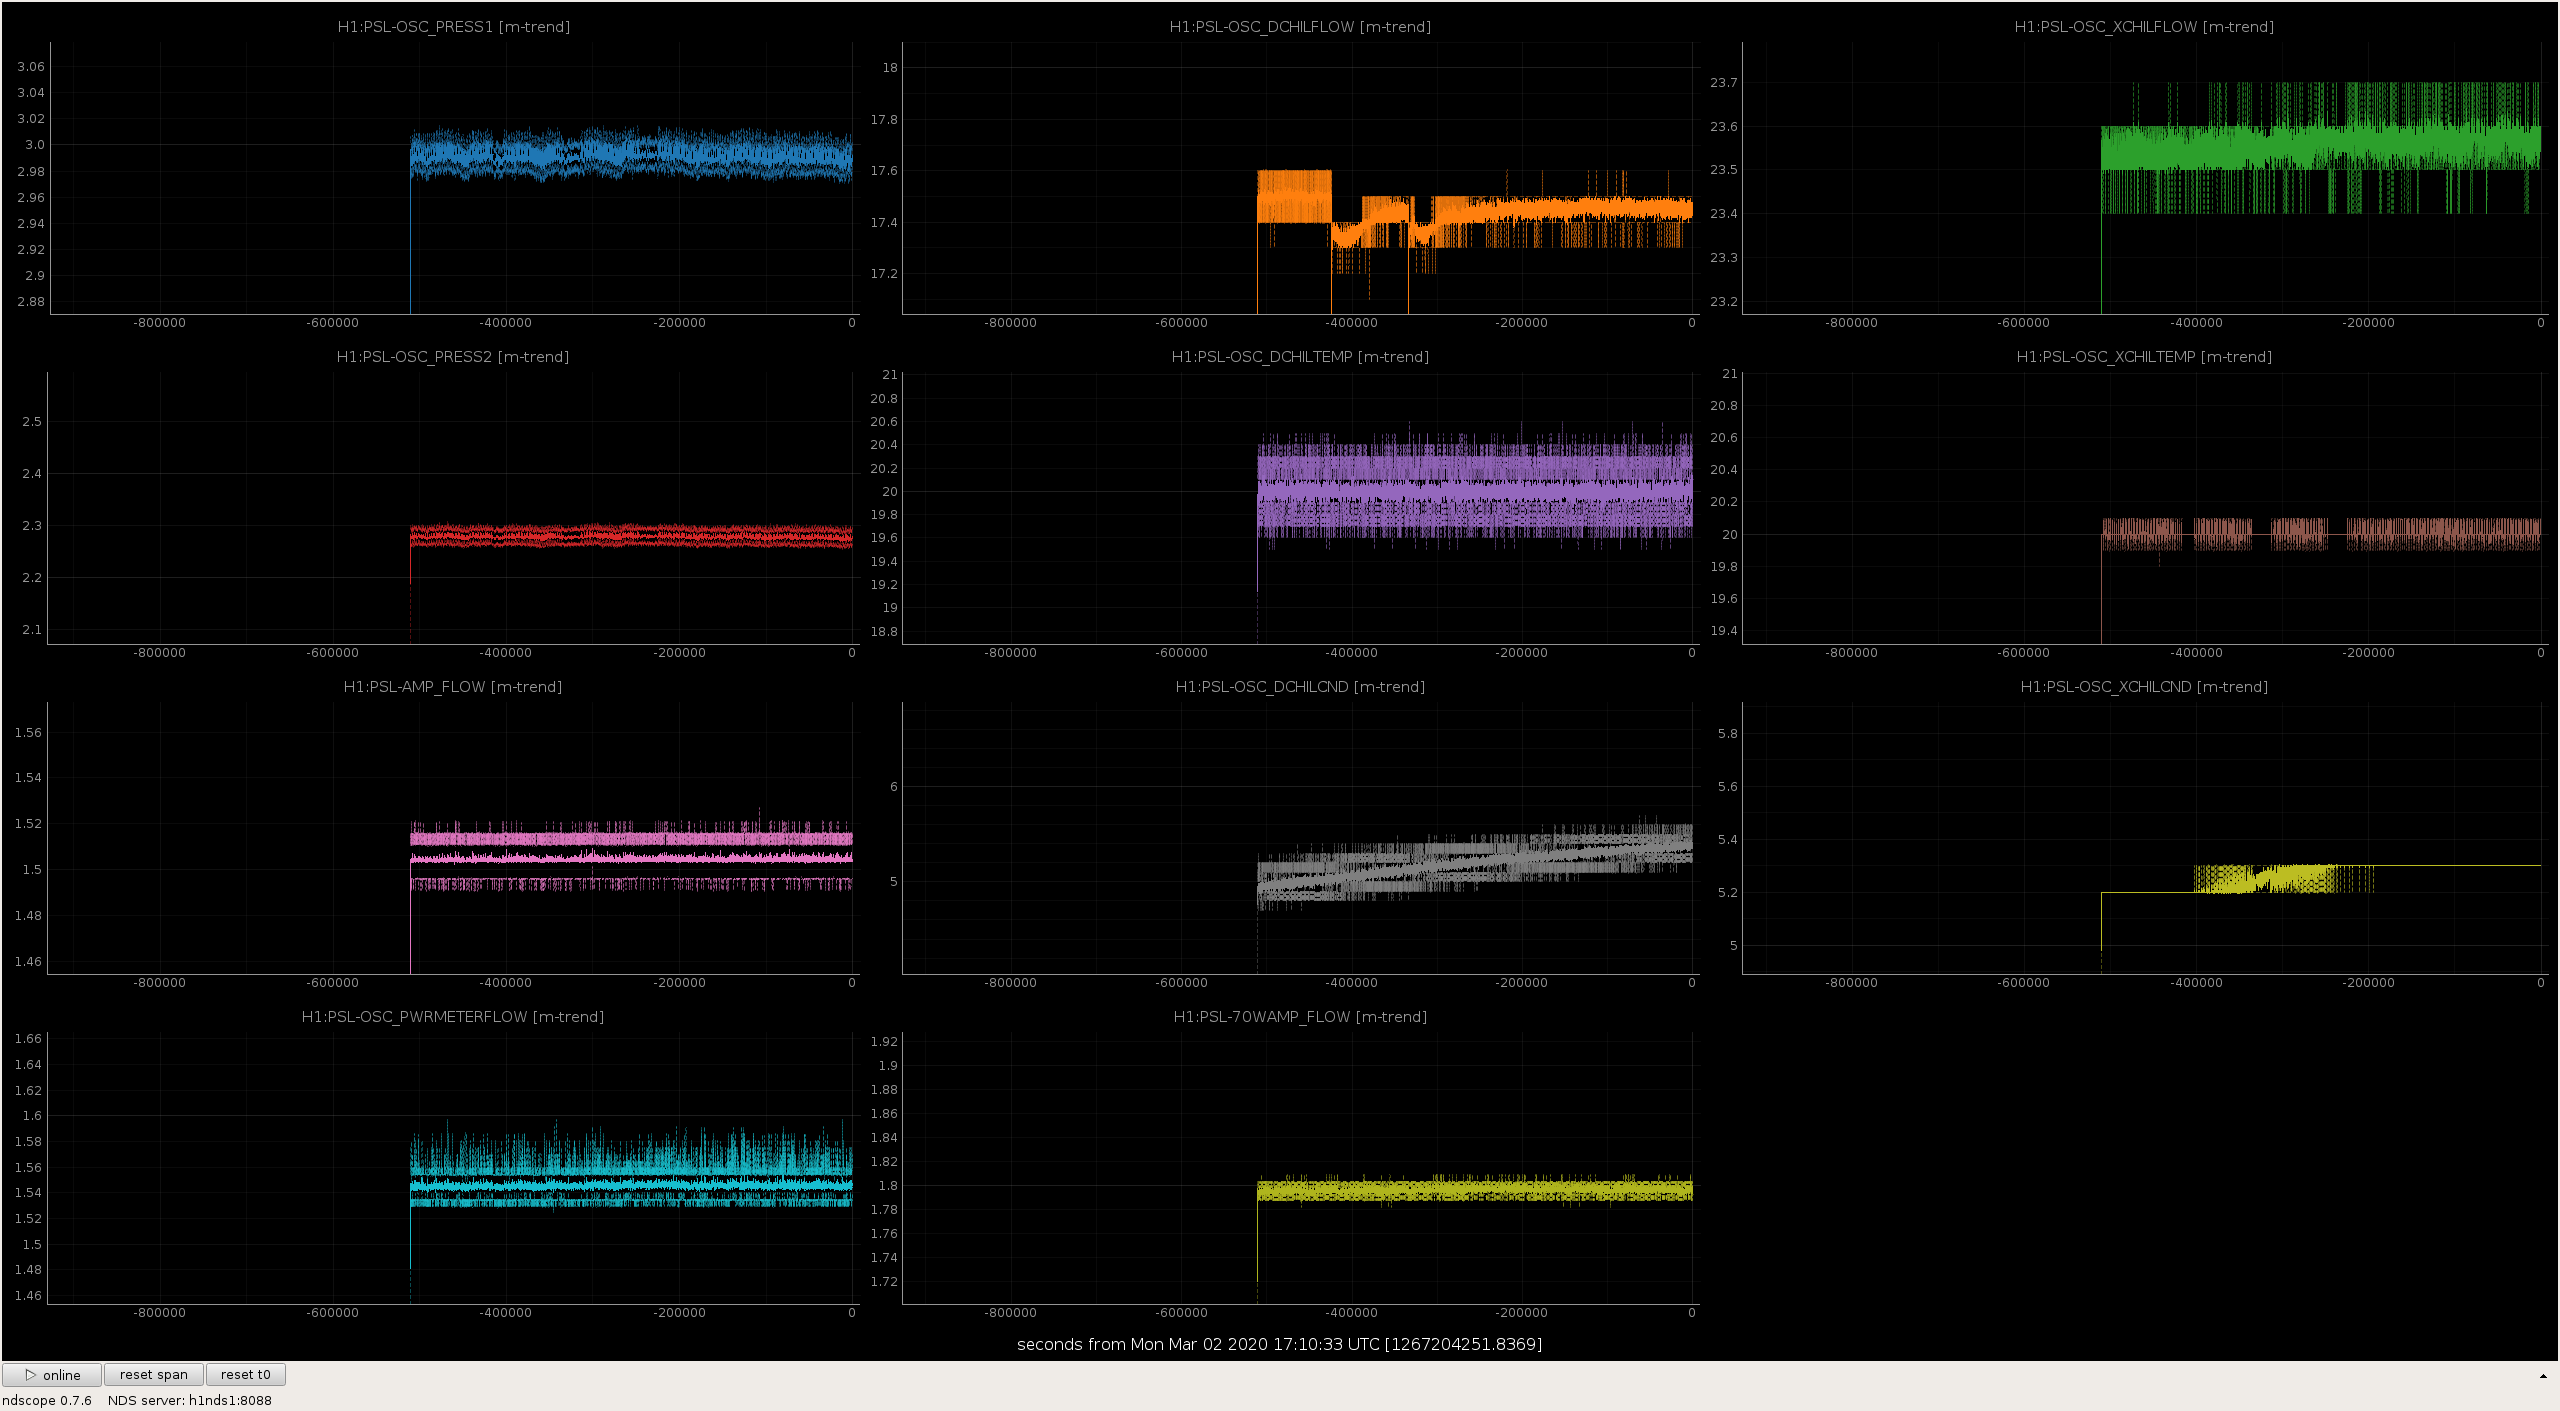2560x1411 pixels.
Task: Expand the panel with the bottom-right arrow
Action: click(x=2543, y=1376)
